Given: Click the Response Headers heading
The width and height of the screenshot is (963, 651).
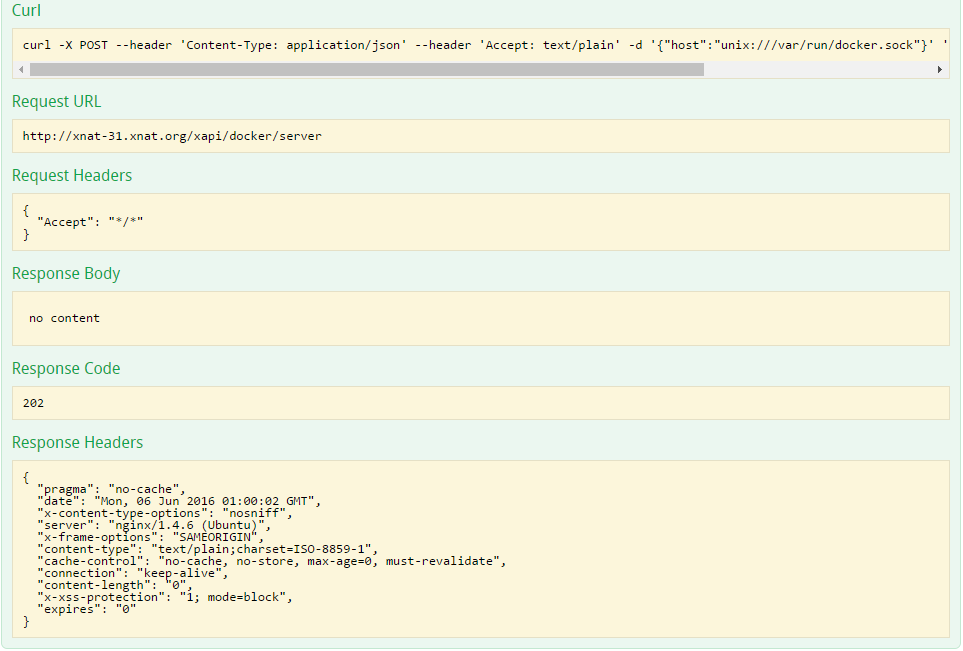Looking at the screenshot, I should [77, 443].
